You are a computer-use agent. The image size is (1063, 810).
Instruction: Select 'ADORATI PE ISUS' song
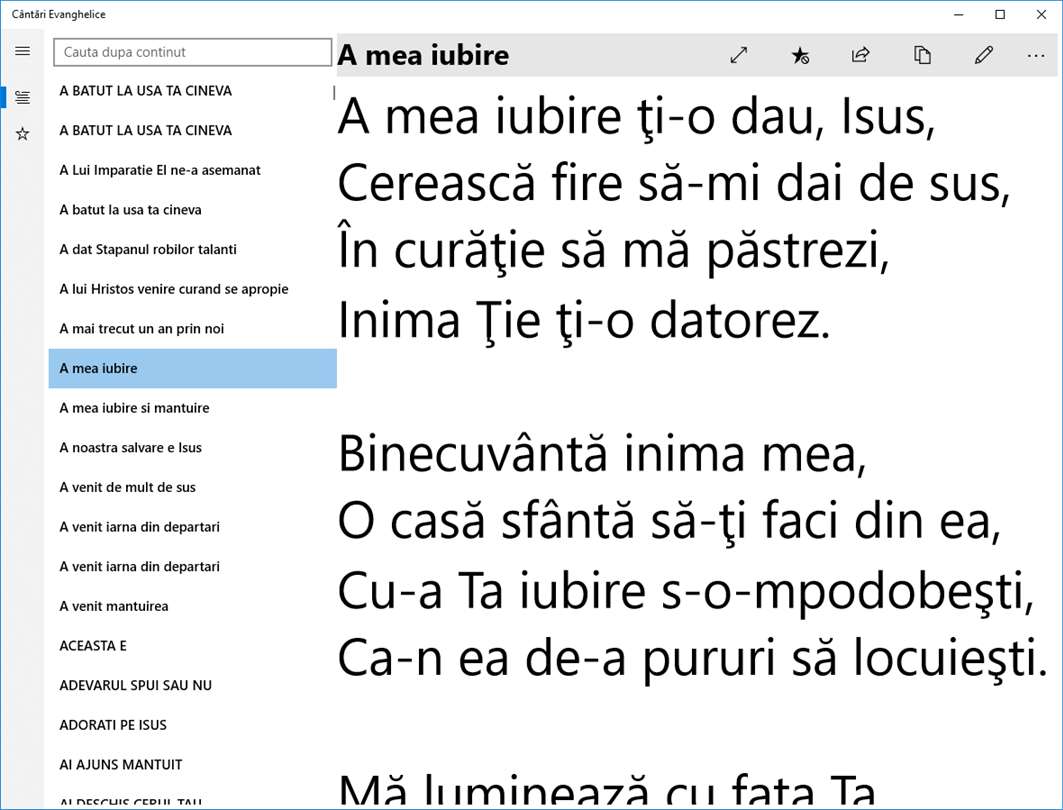point(193,725)
